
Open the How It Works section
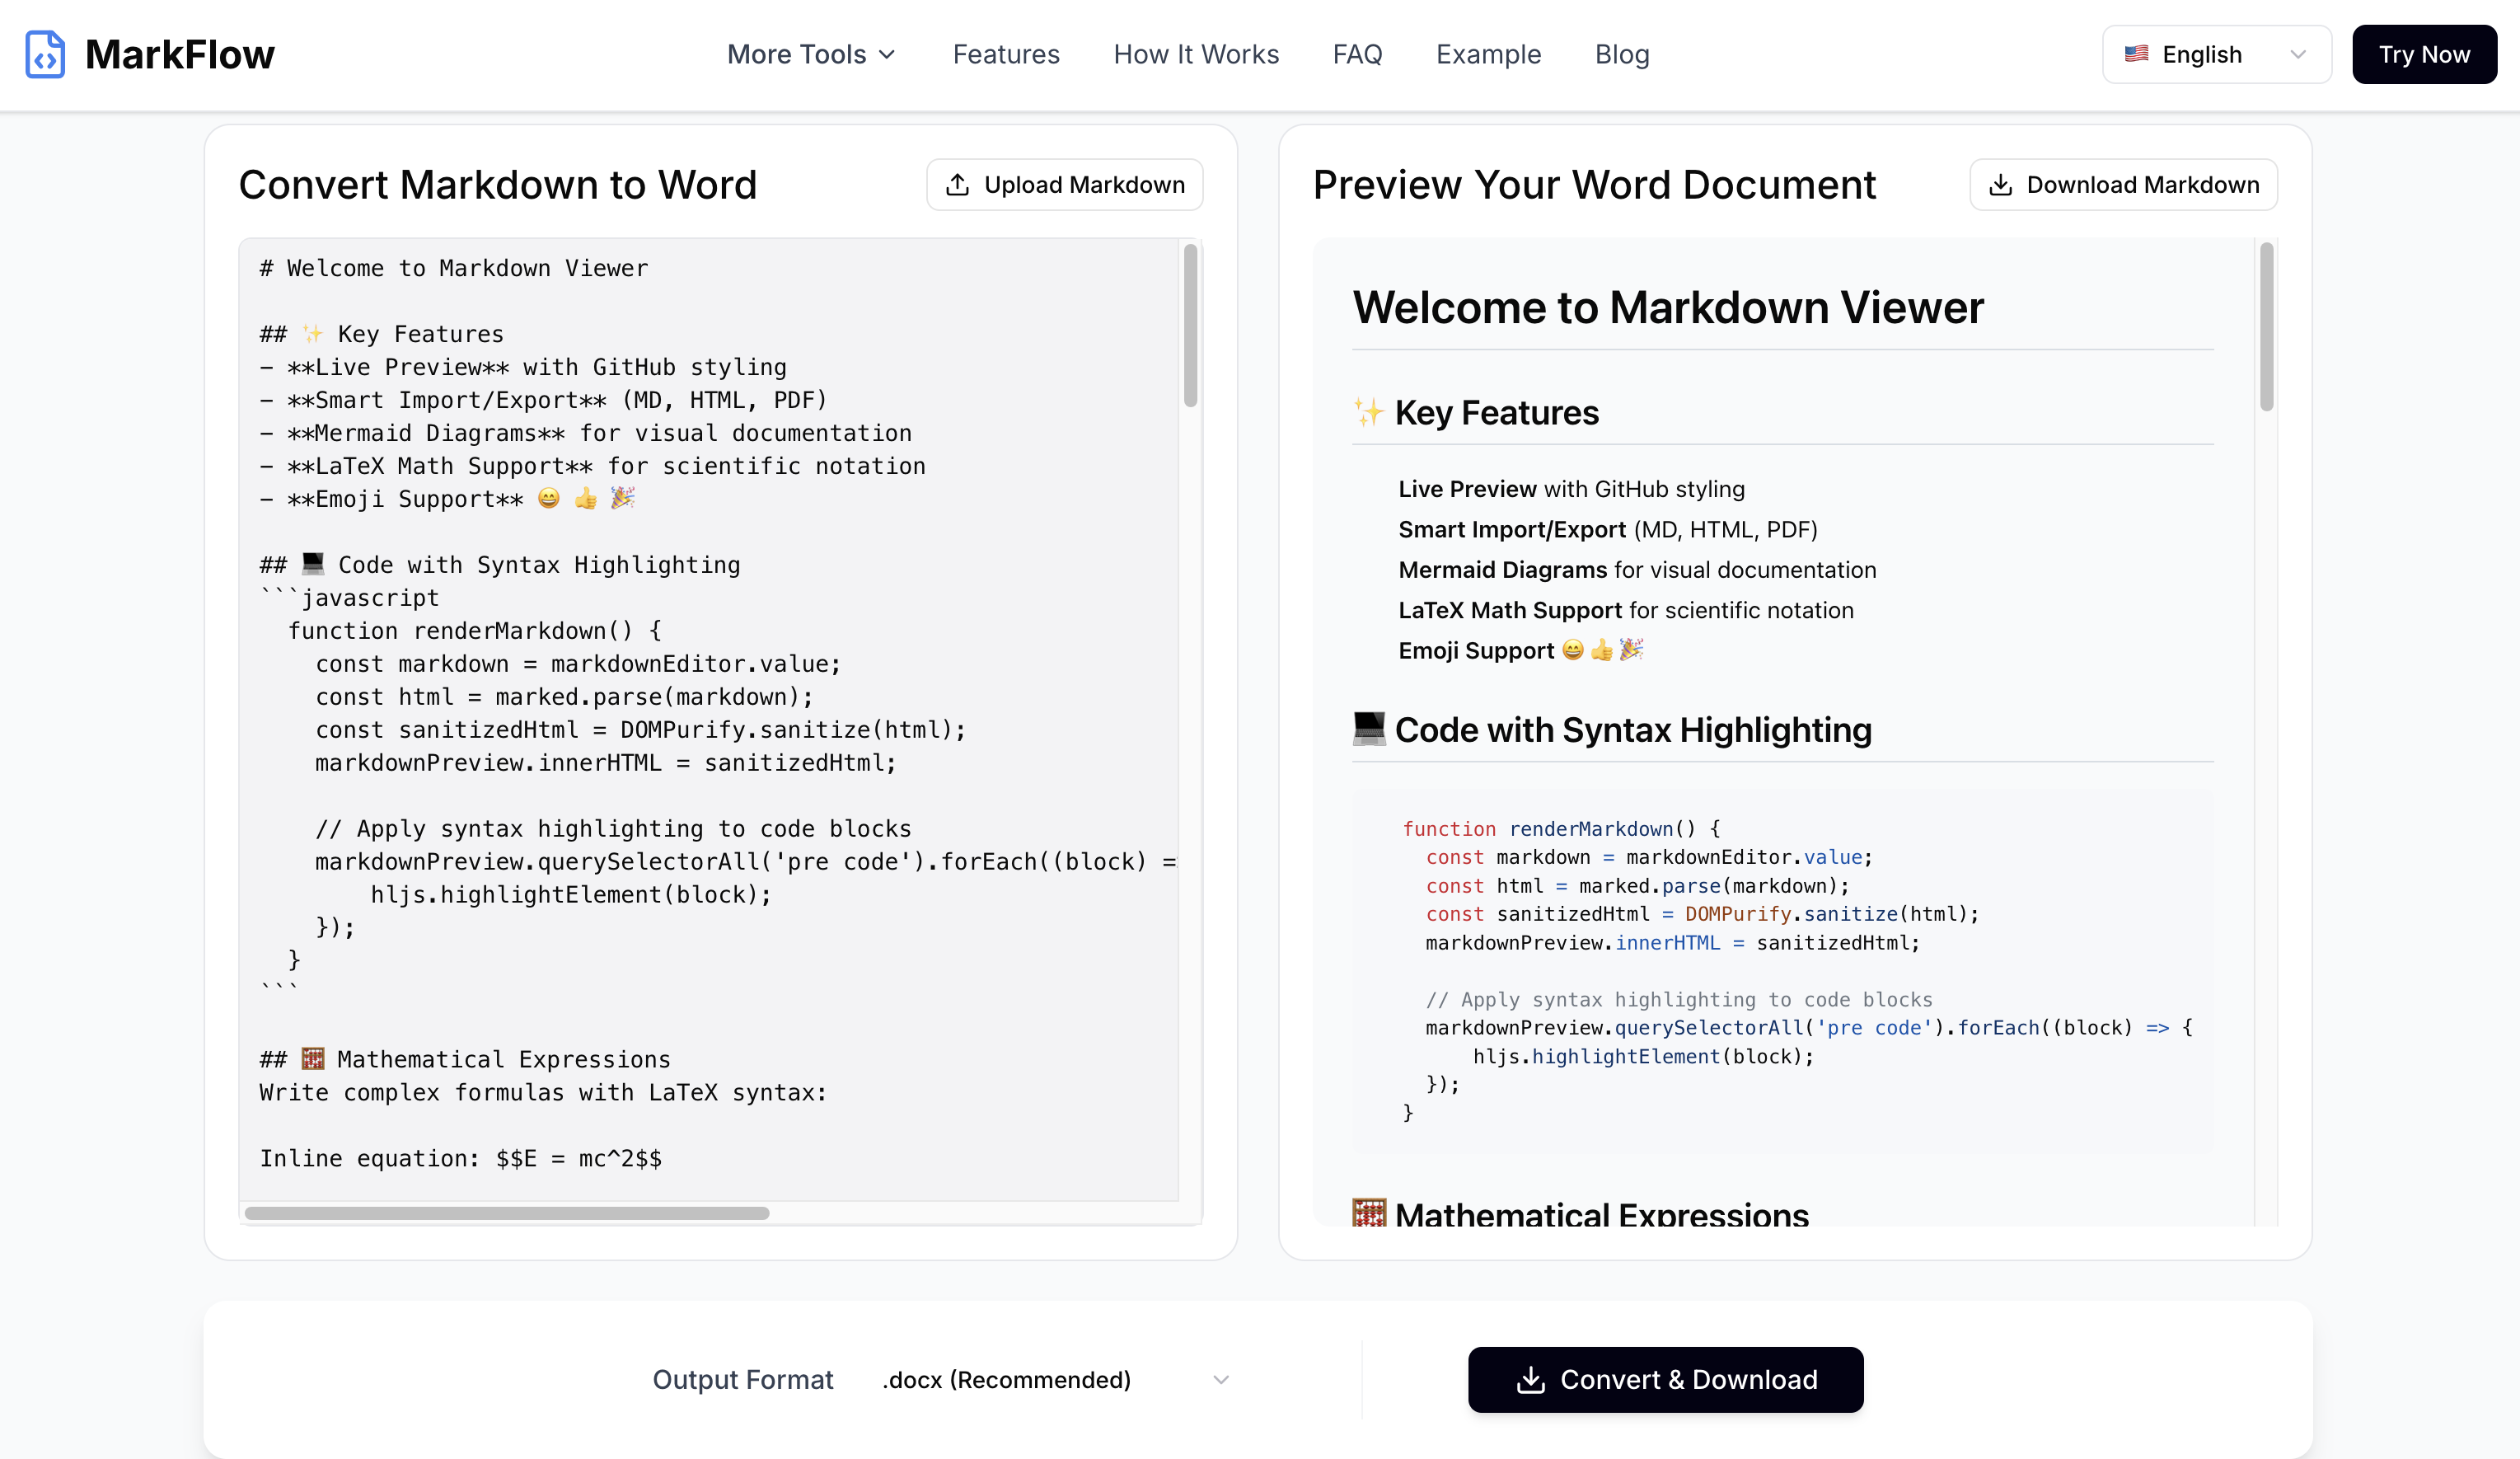pyautogui.click(x=1195, y=54)
